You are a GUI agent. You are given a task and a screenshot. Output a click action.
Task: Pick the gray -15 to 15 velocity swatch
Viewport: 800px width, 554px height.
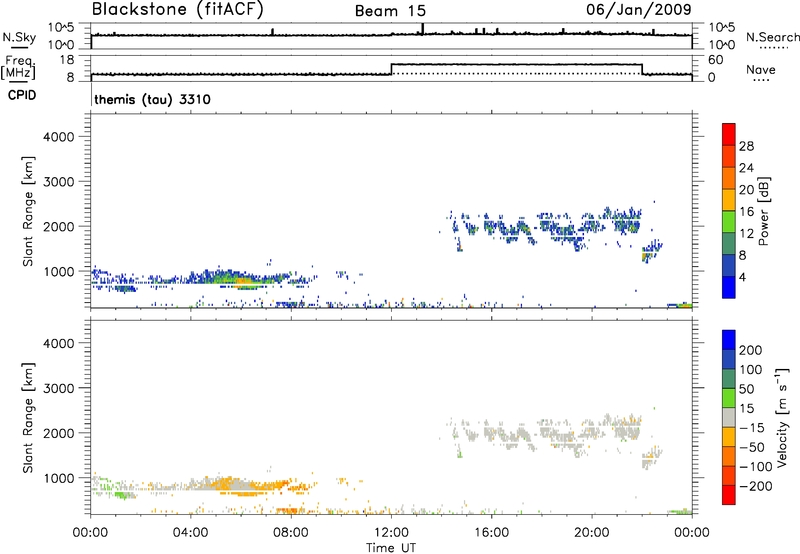tap(729, 417)
